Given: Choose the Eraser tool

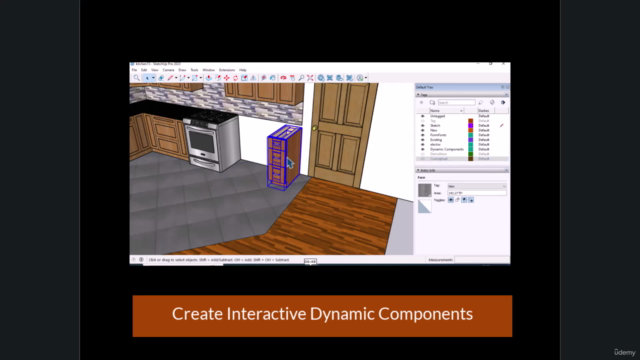Looking at the screenshot, I should point(161,78).
